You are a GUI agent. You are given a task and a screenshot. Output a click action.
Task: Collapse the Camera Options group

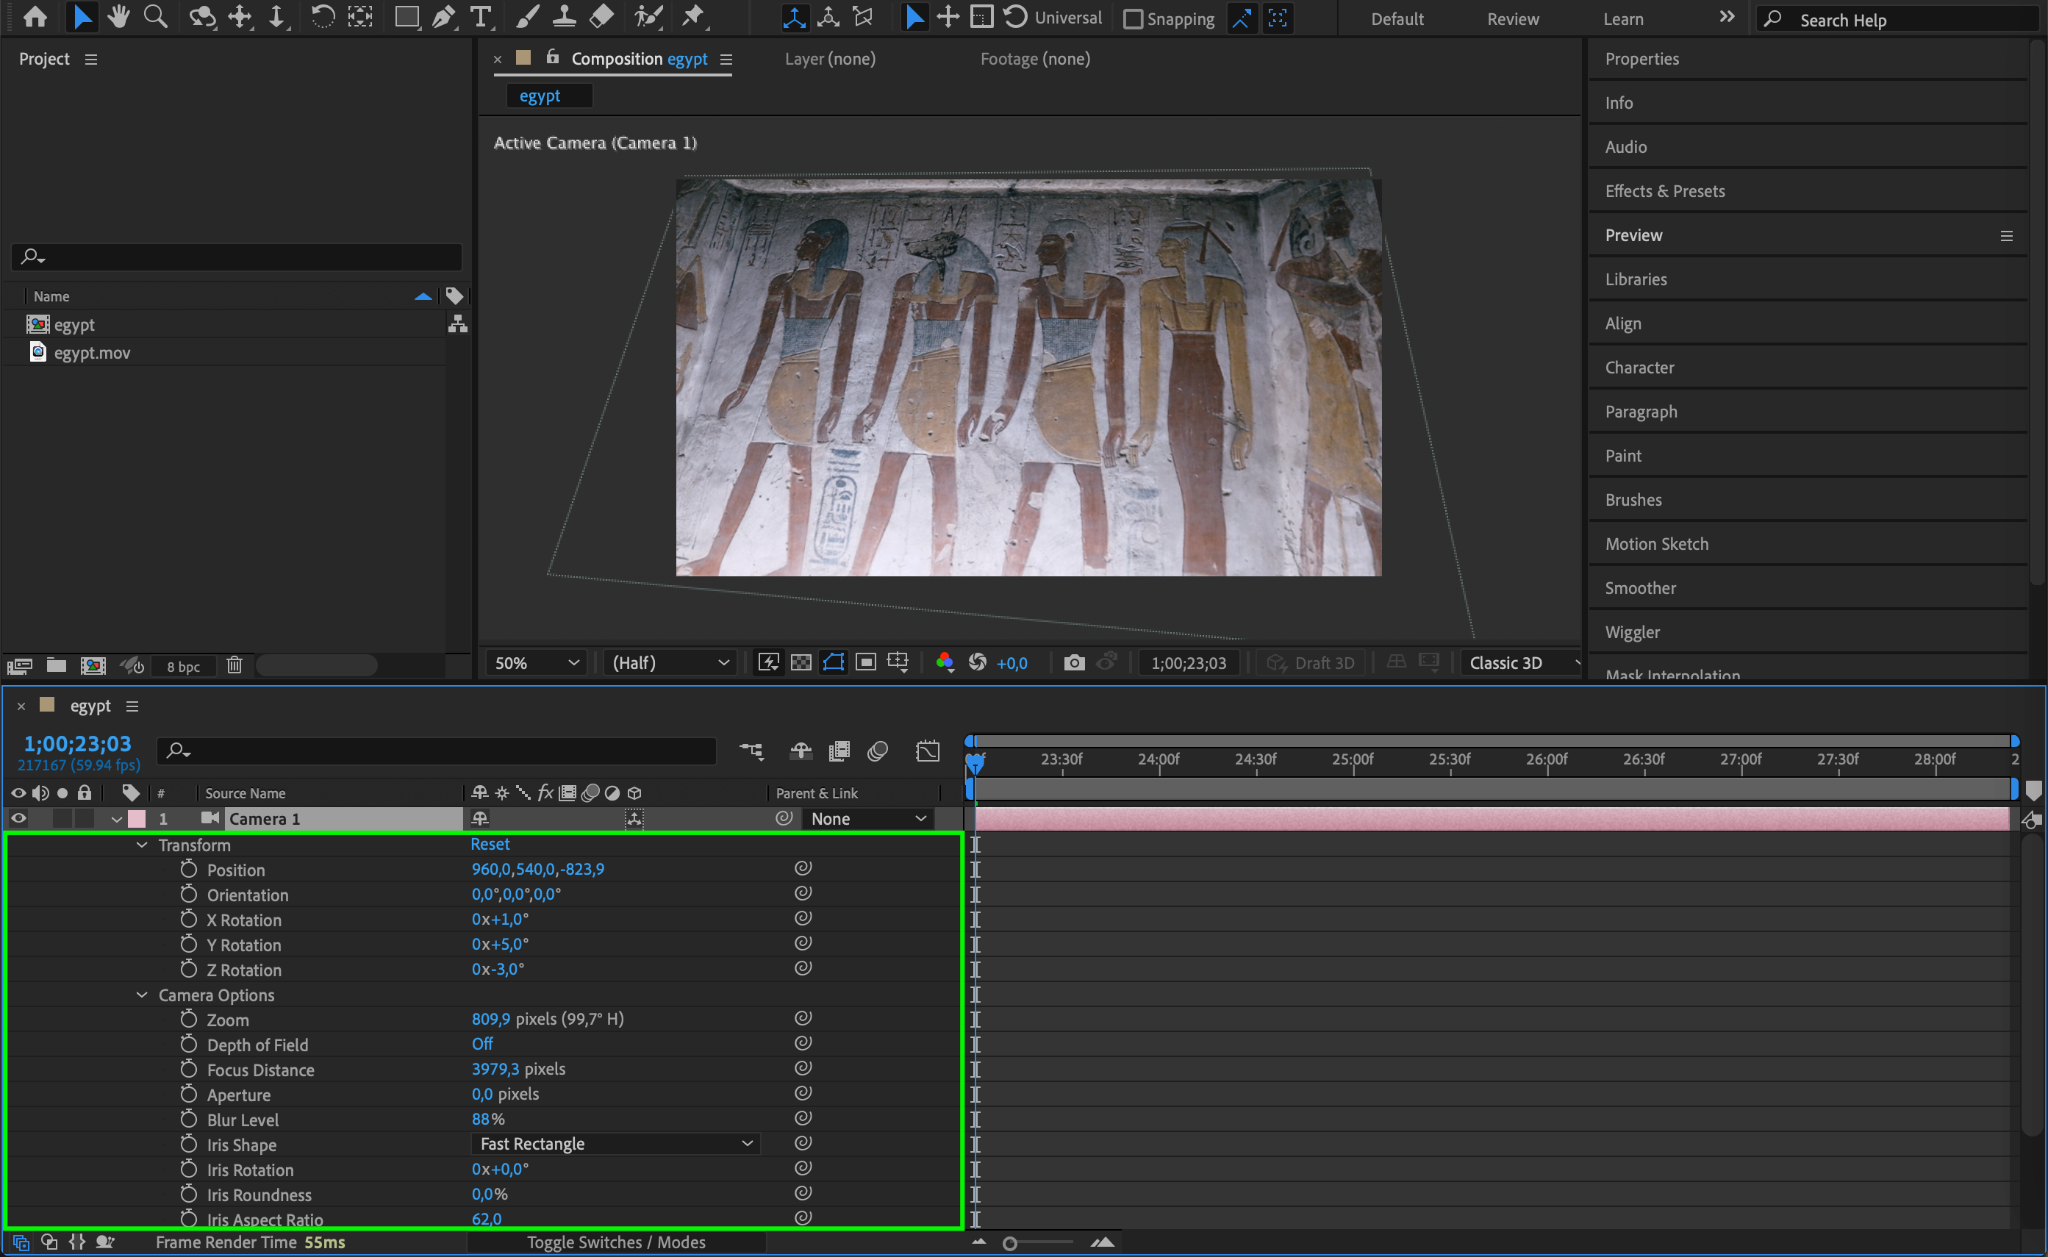pos(142,995)
